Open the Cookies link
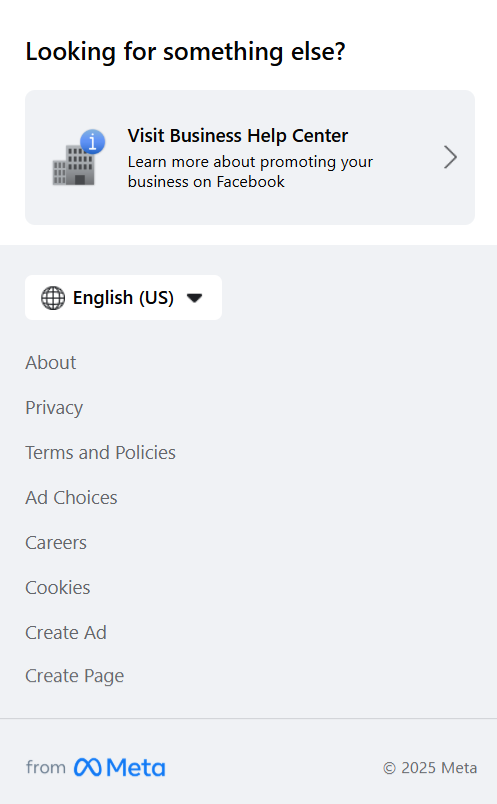Viewport: 497px width, 804px height. point(57,588)
